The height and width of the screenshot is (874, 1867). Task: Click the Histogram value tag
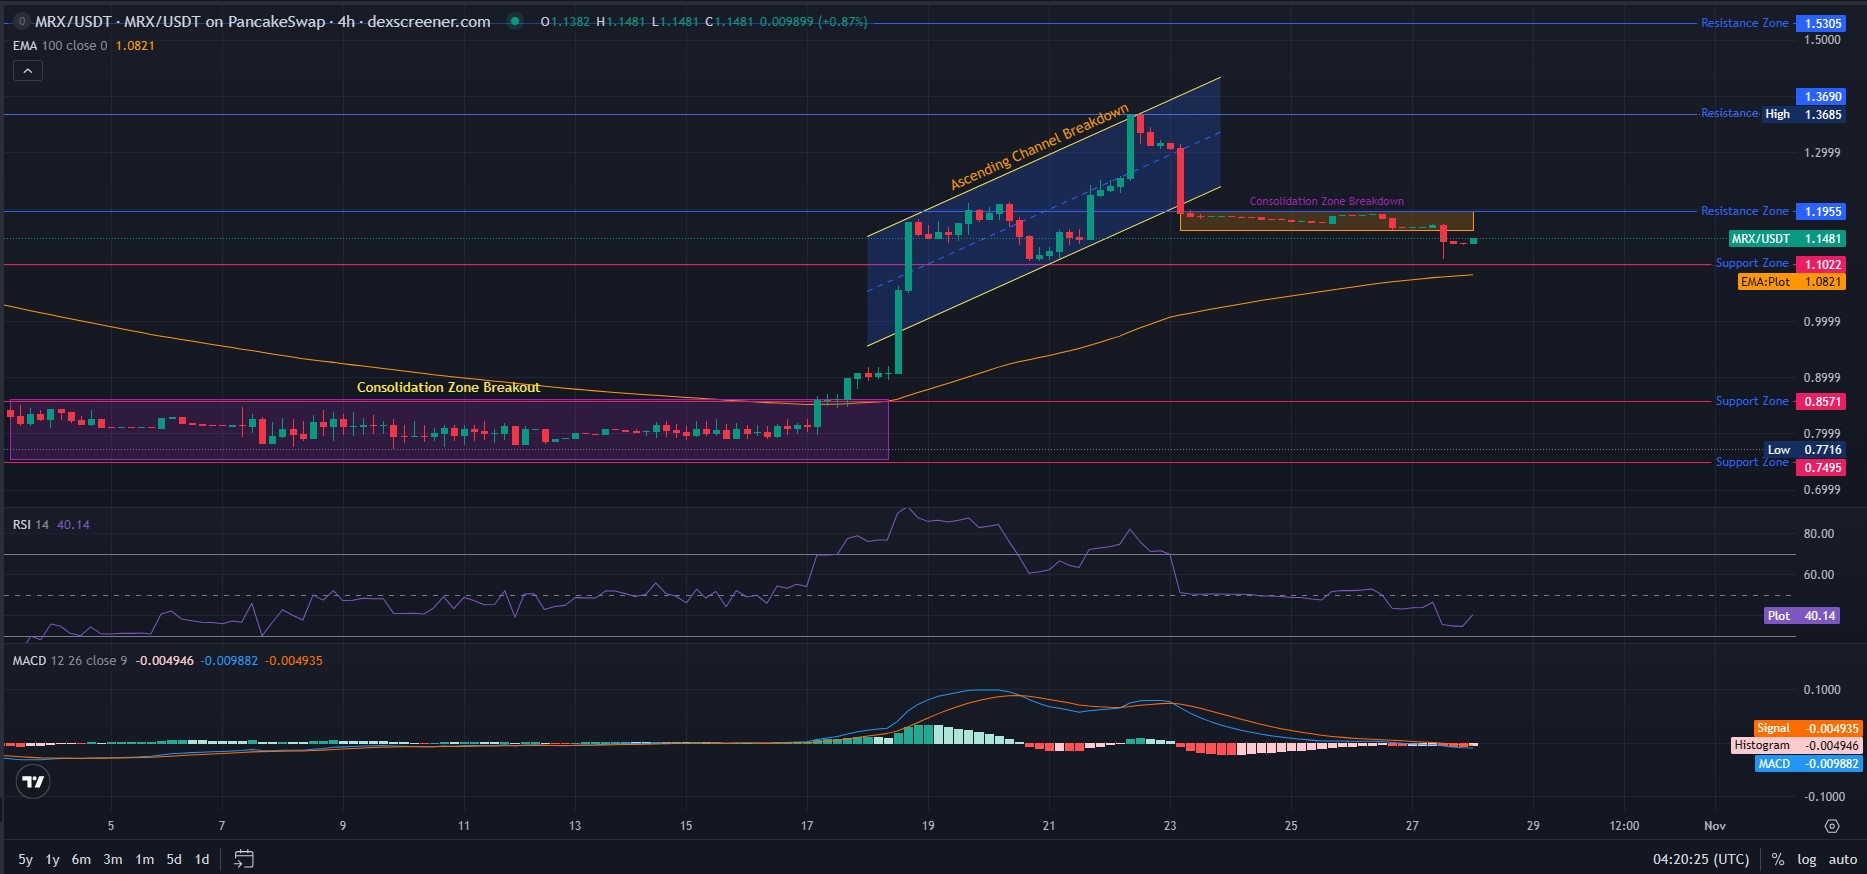1797,745
